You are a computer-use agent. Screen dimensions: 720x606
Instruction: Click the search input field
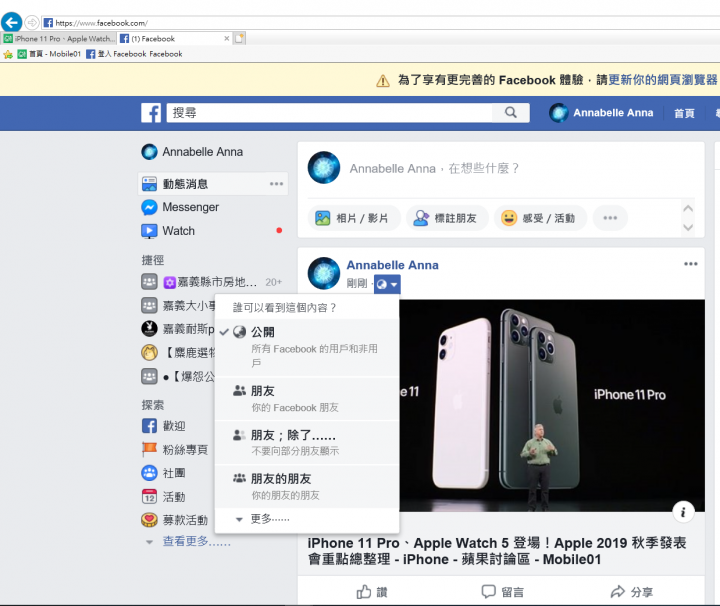(x=329, y=113)
